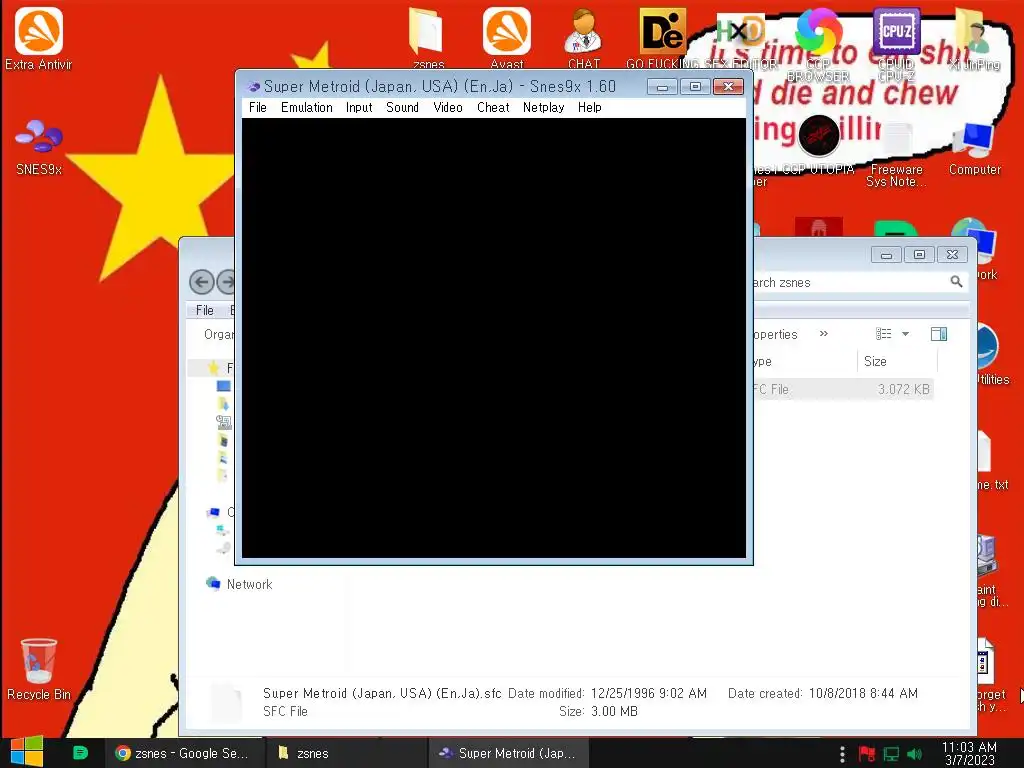The image size is (1024, 768).
Task: Switch to zsnes Google Search Chrome taskbar button
Action: coord(184,753)
